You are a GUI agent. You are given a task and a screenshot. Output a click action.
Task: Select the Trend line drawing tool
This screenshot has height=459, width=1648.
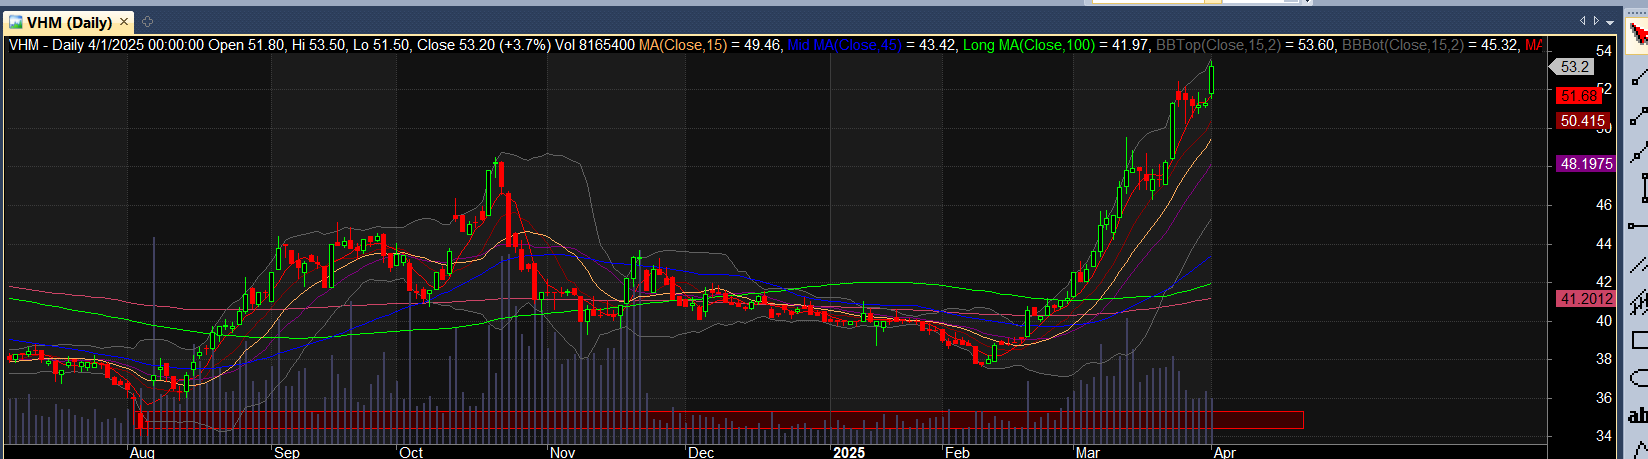pyautogui.click(x=1638, y=77)
